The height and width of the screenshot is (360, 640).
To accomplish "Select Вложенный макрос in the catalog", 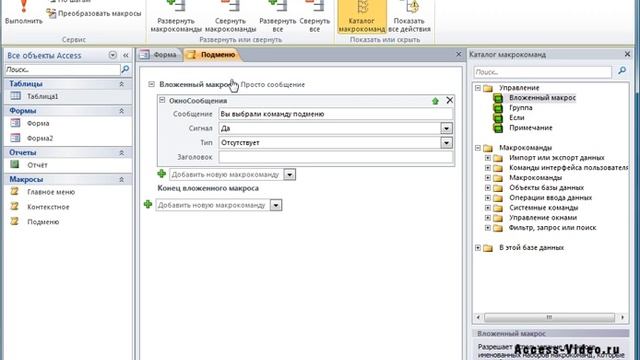I will tap(542, 98).
